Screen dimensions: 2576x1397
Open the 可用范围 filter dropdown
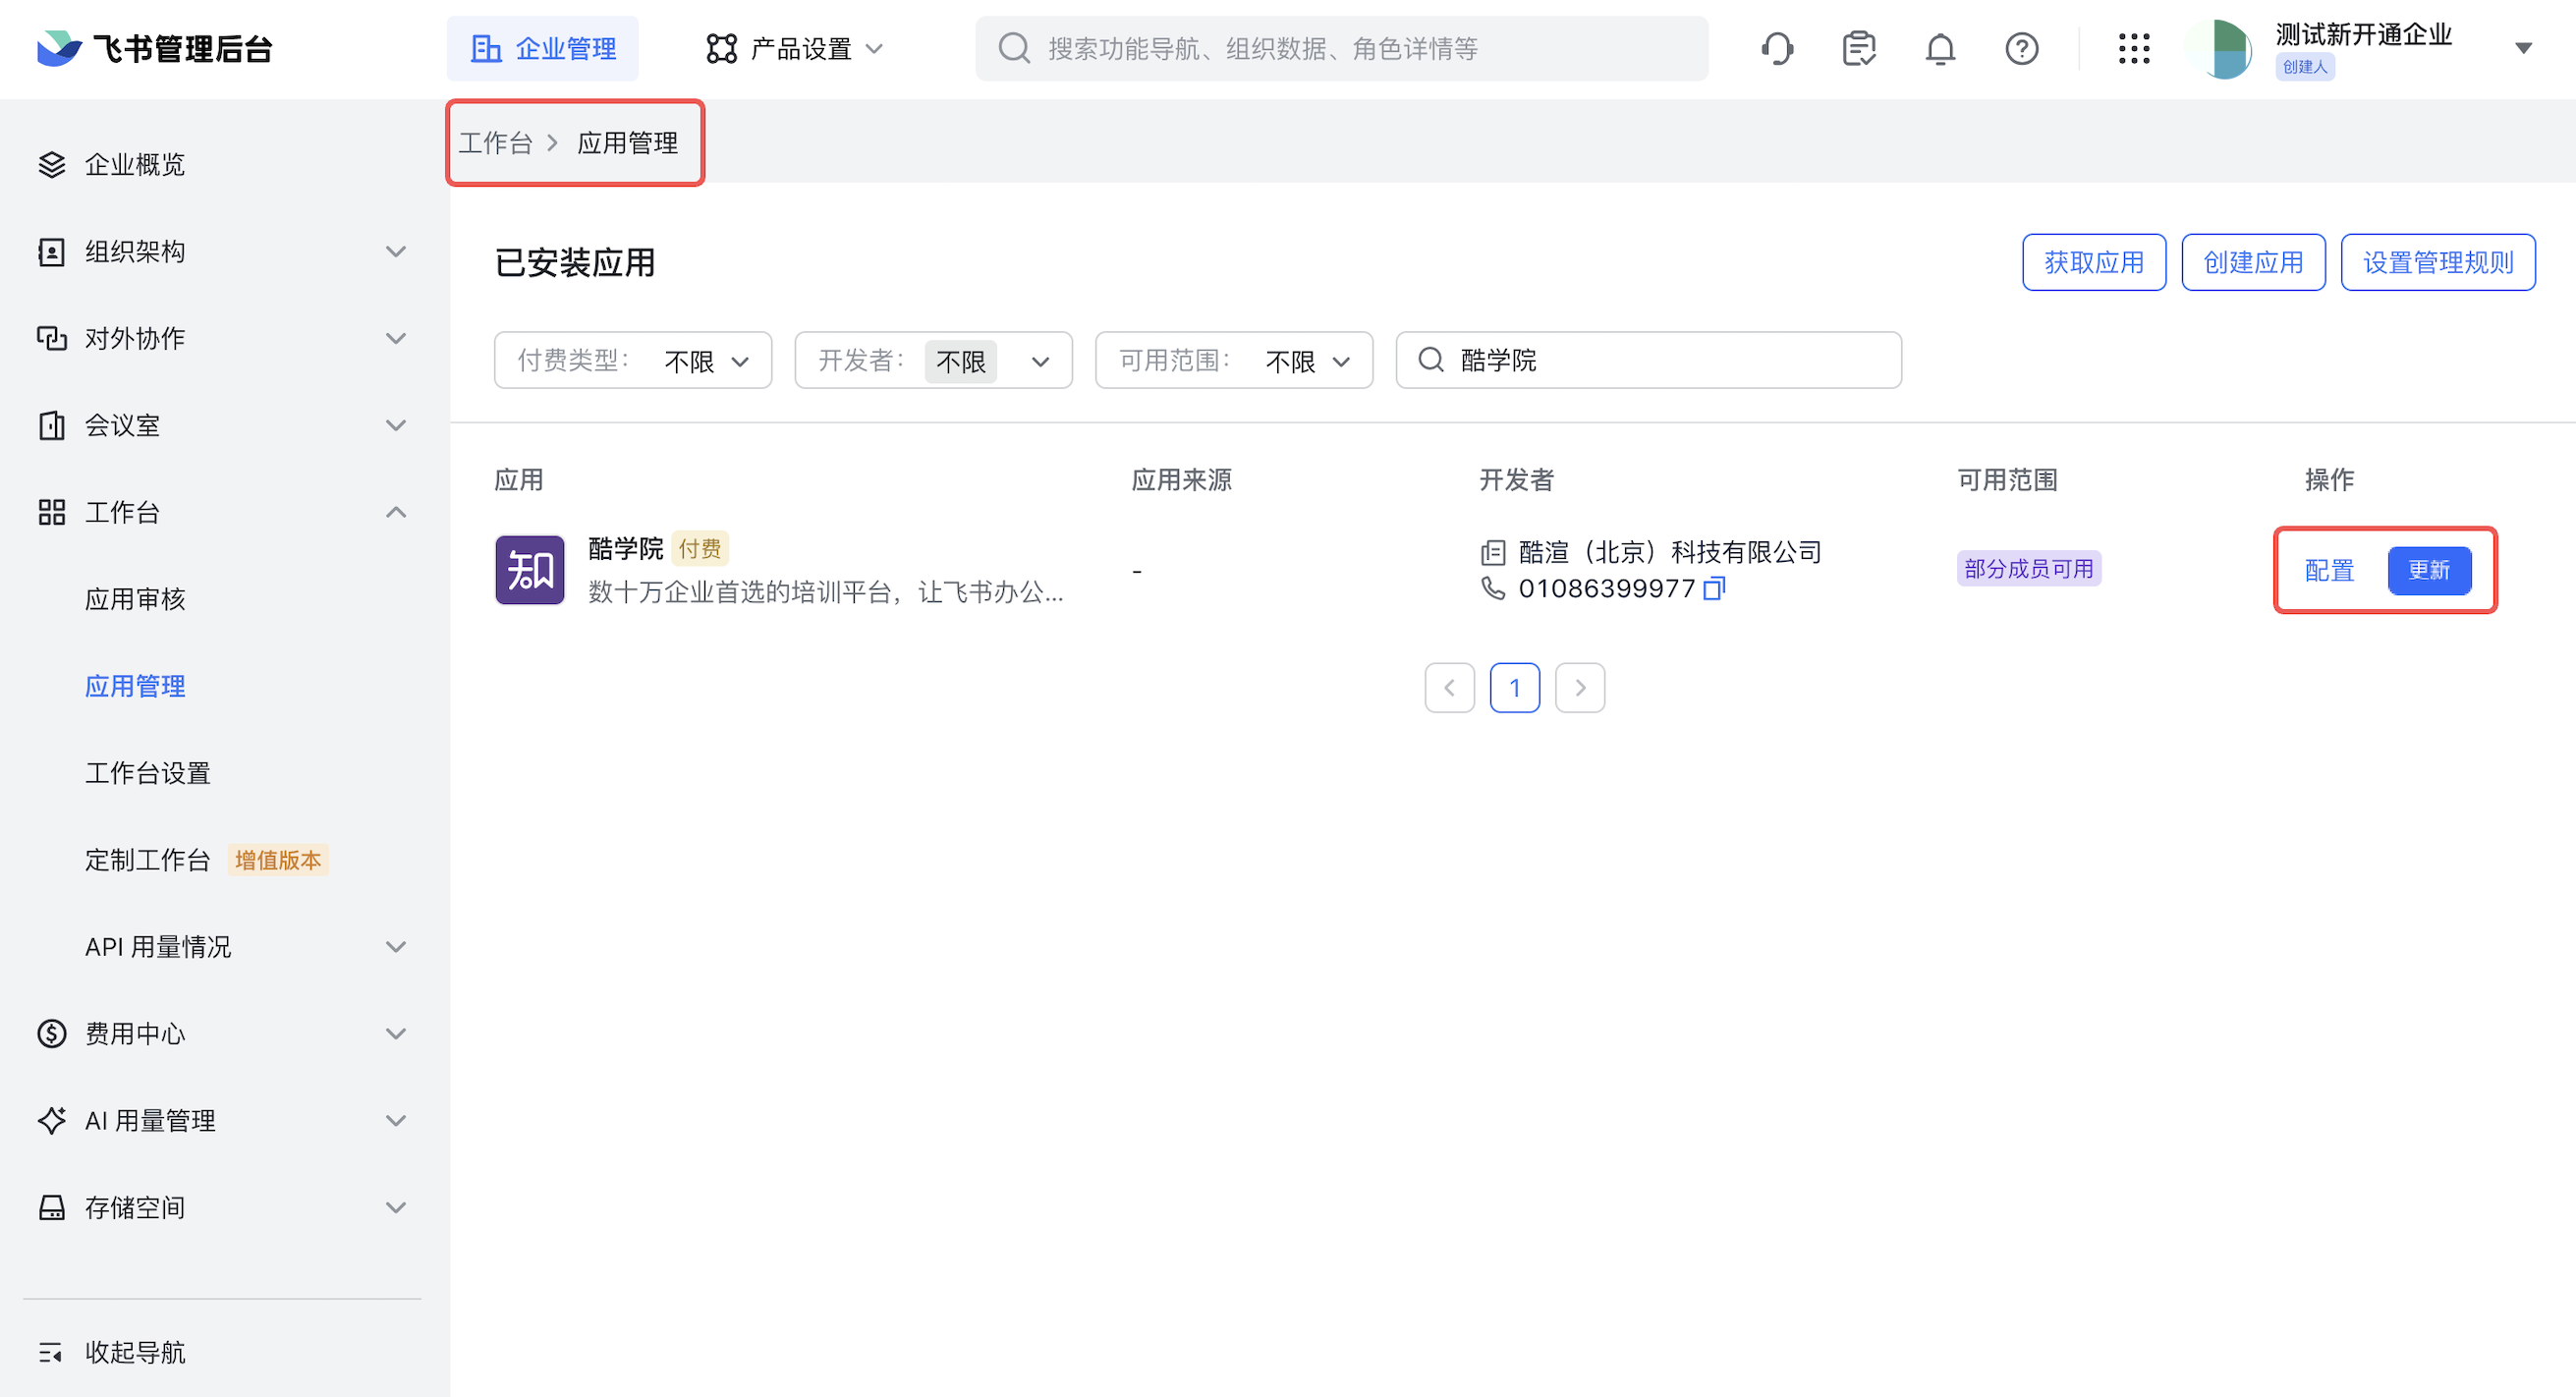pos(1234,360)
